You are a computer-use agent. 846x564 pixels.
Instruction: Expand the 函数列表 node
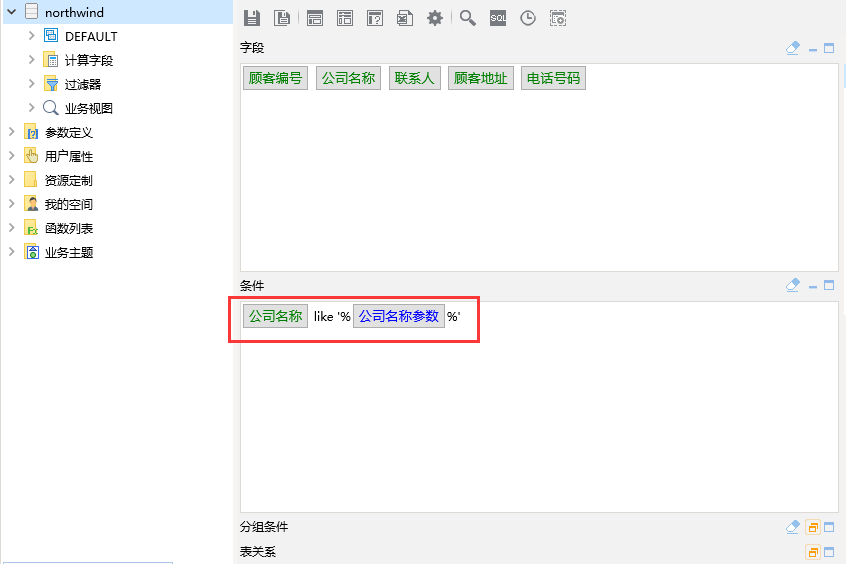(11, 228)
